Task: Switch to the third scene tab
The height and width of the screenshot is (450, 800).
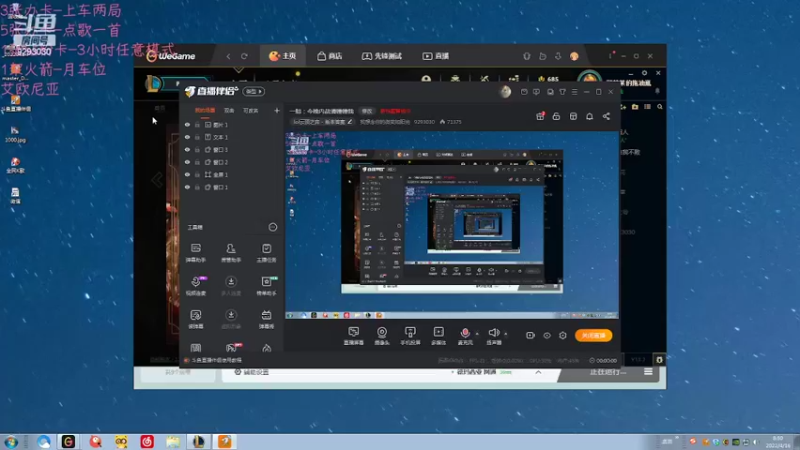Action: (251, 110)
